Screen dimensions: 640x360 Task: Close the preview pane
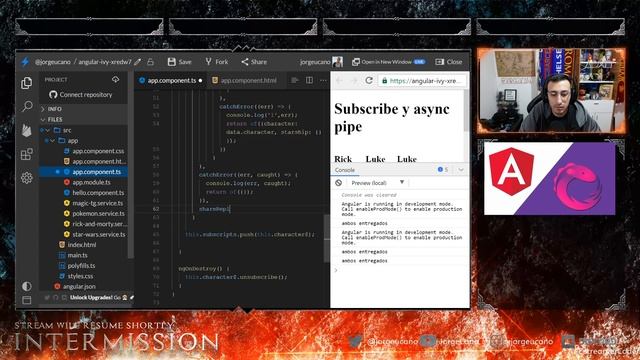(449, 62)
